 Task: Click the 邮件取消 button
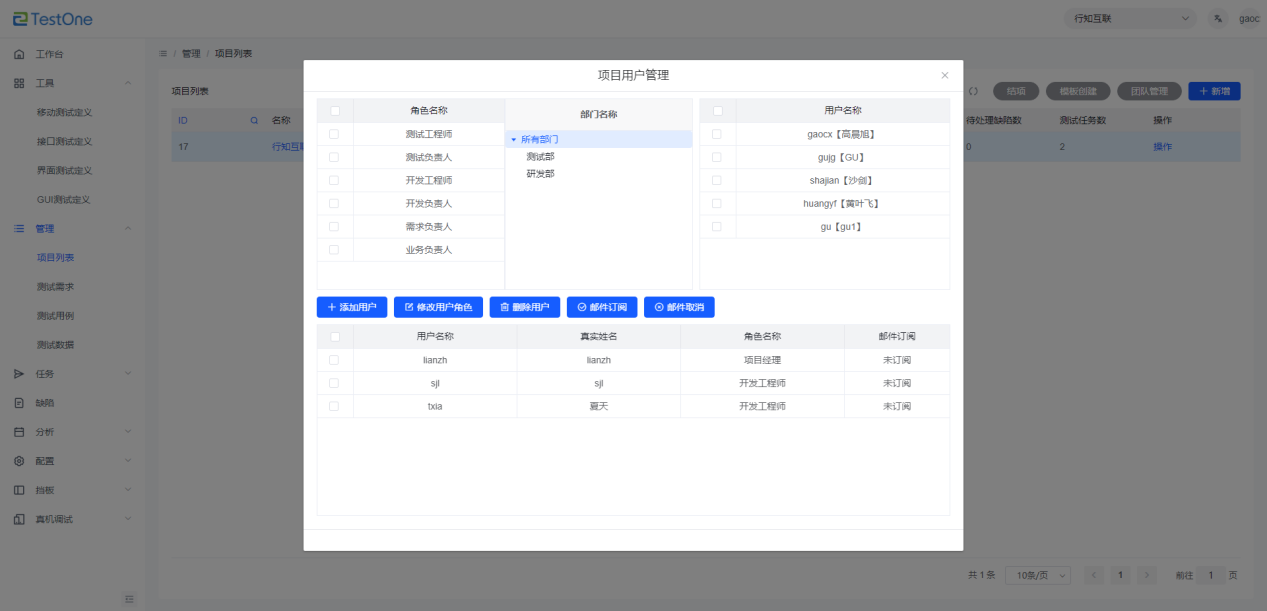click(x=679, y=307)
